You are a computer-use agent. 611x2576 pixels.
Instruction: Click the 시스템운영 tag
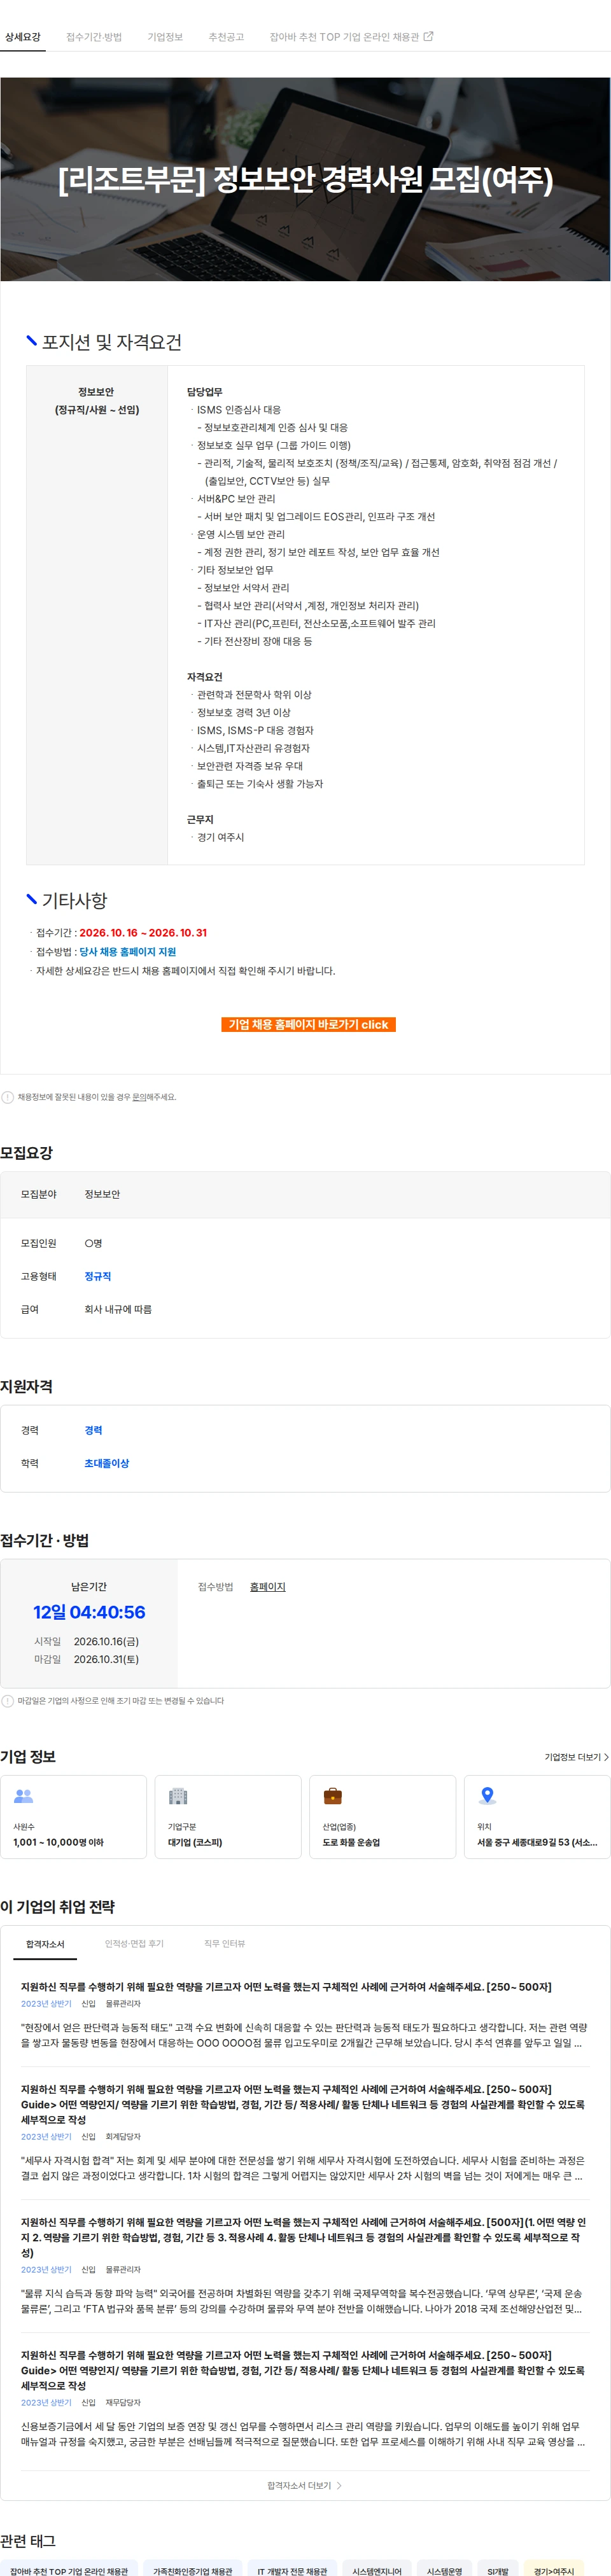(444, 2569)
